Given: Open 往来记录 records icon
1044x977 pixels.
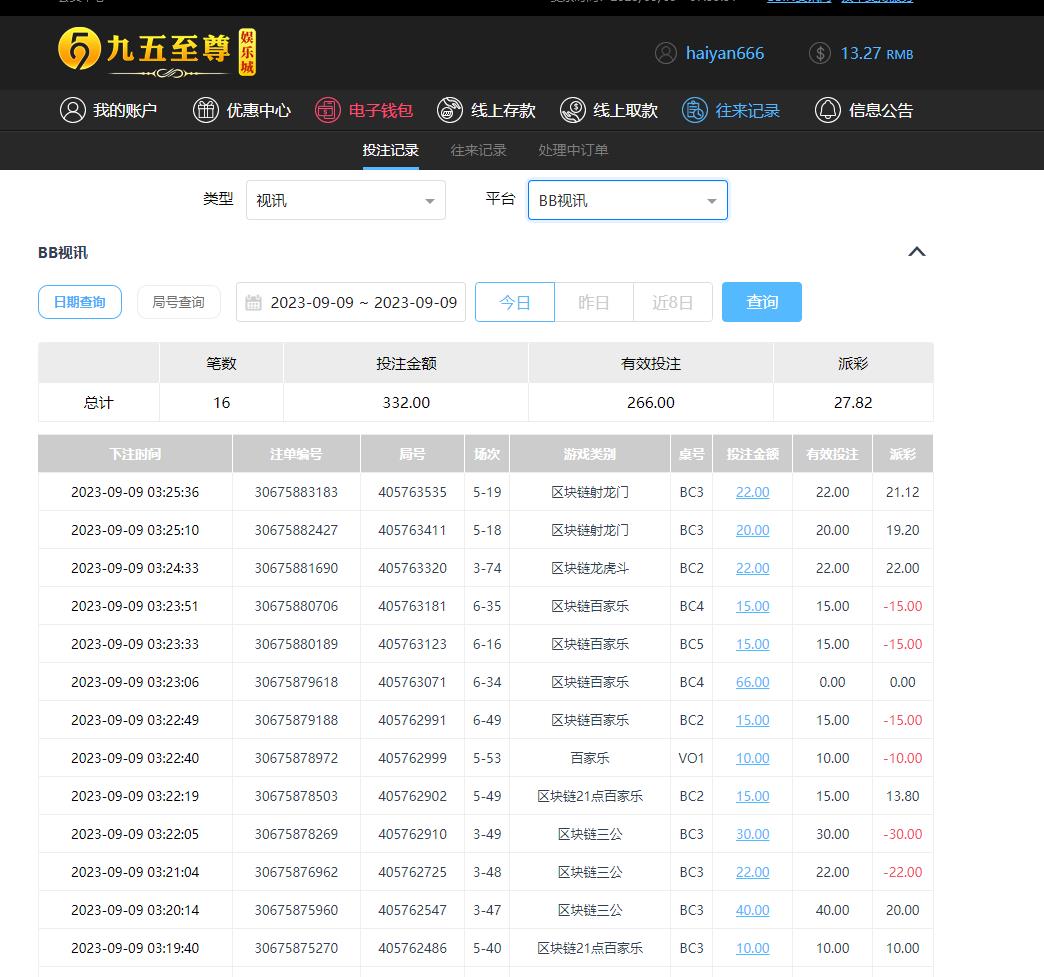Looking at the screenshot, I should [695, 110].
